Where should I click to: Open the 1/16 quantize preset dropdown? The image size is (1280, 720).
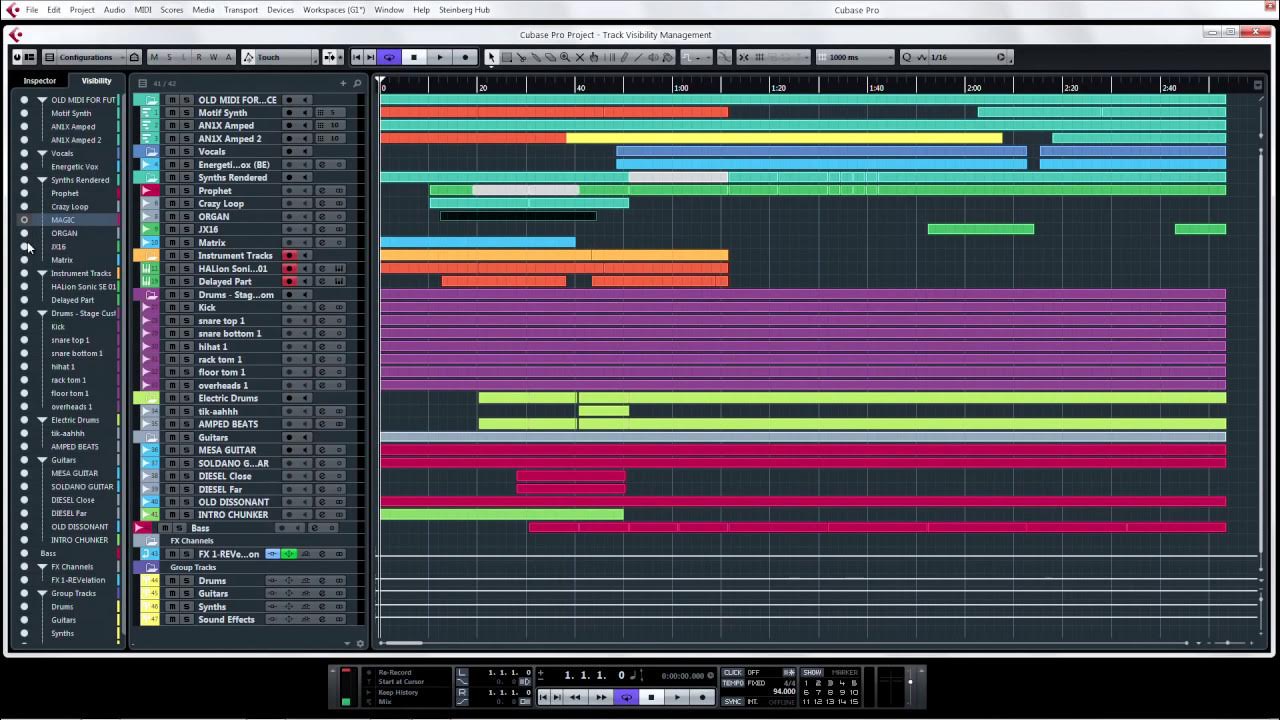pos(967,57)
